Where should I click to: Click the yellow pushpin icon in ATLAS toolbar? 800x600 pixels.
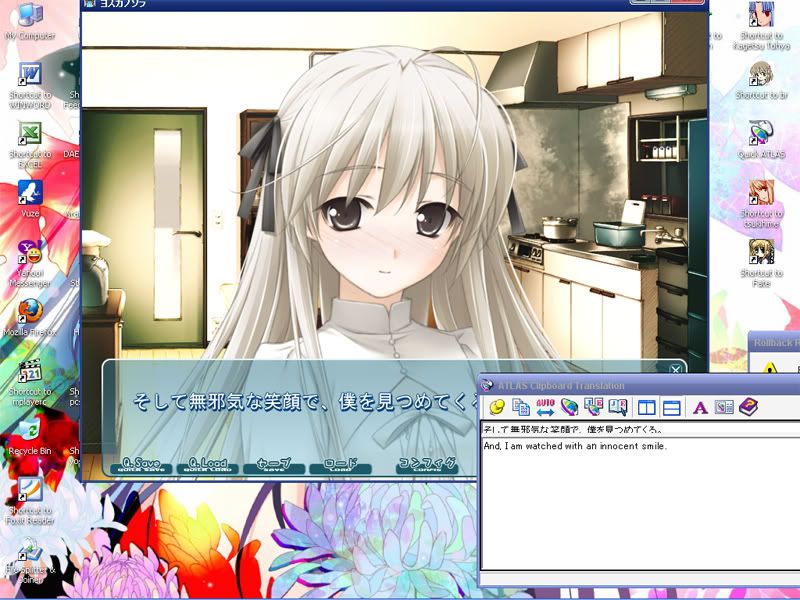point(497,407)
